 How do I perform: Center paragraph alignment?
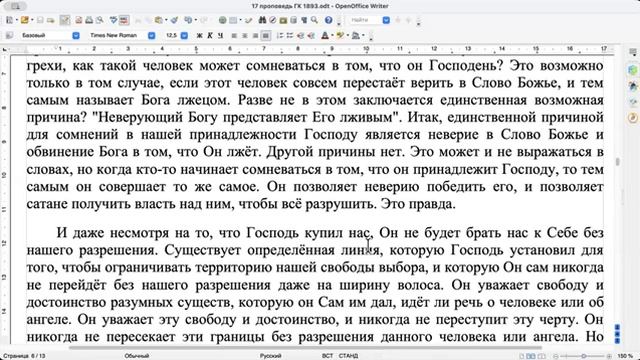pyautogui.click(x=245, y=36)
